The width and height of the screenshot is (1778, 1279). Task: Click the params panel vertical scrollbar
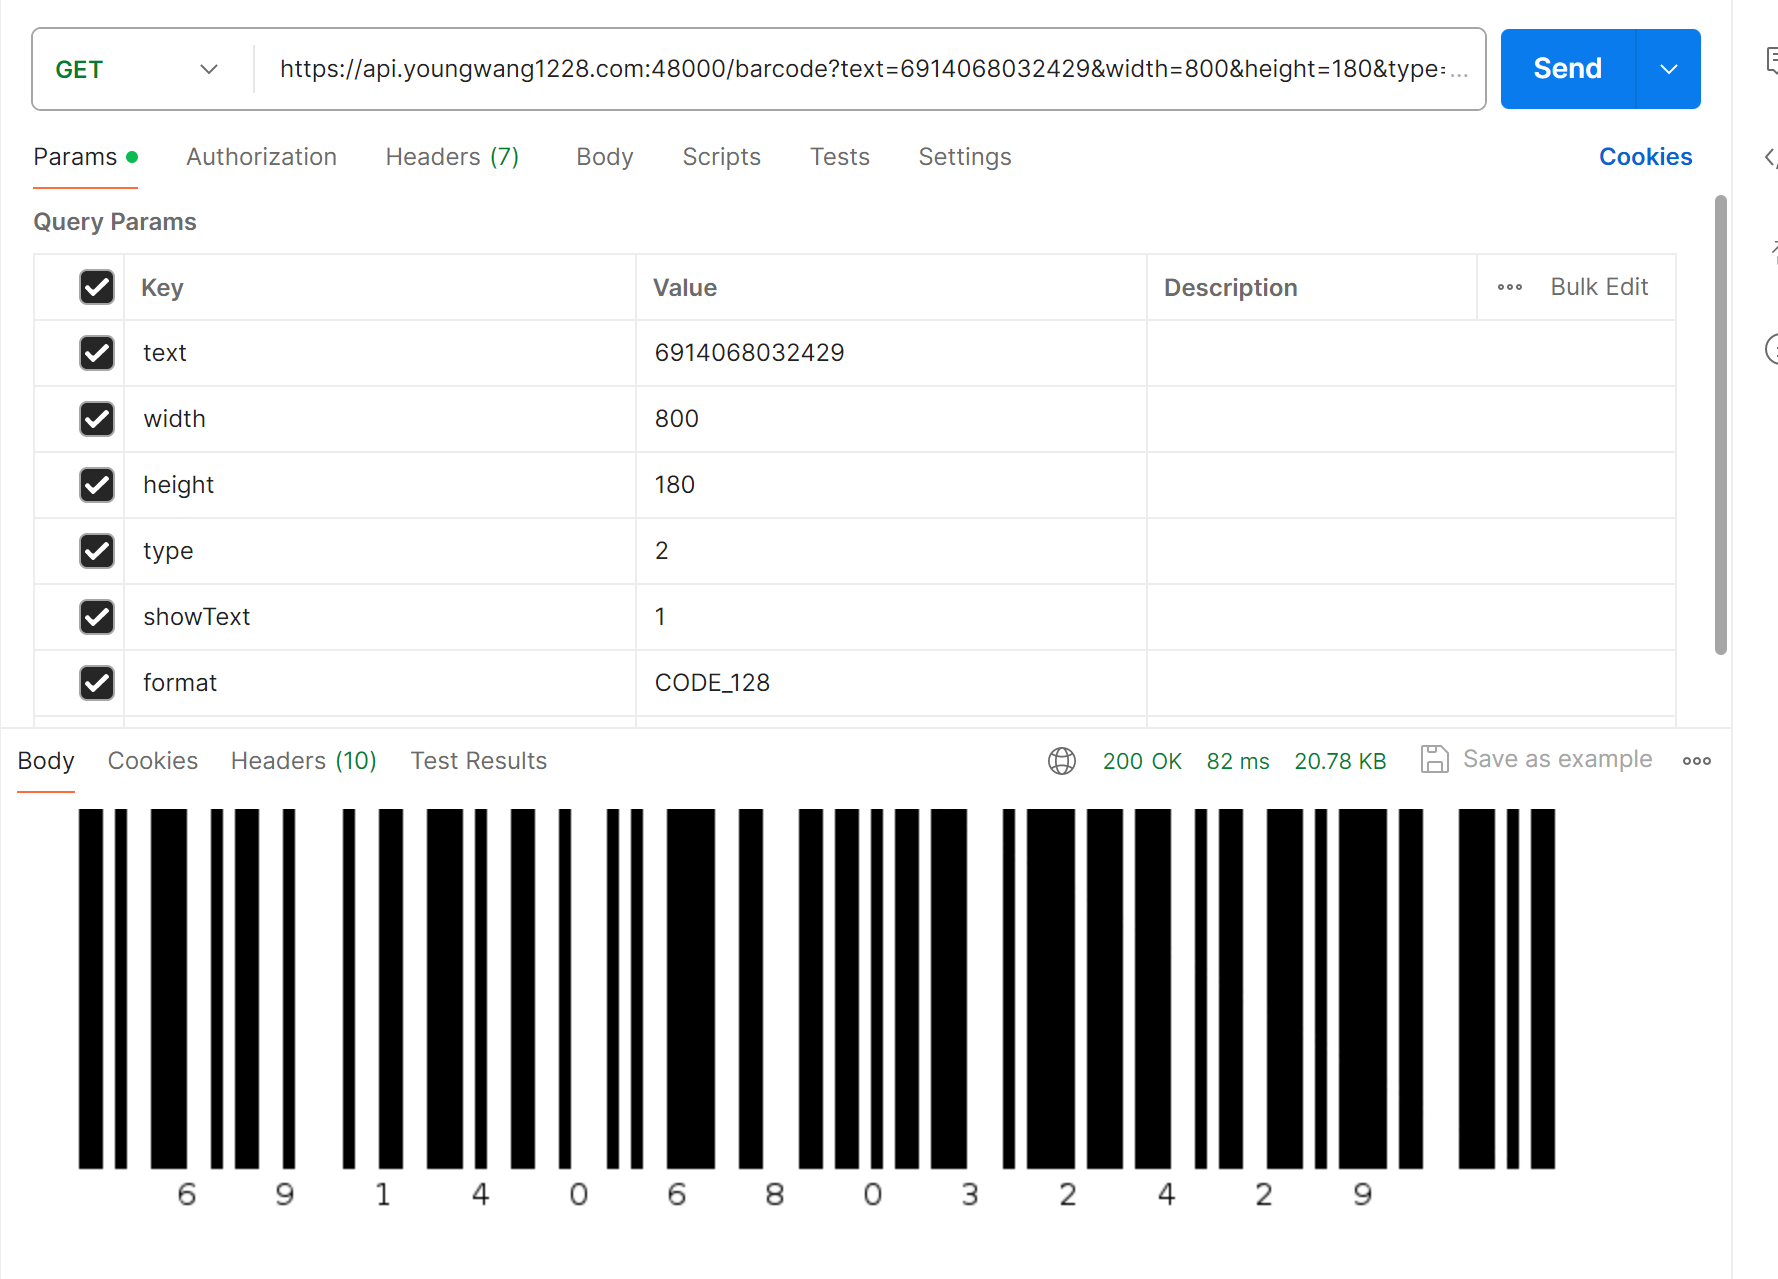pos(1721,425)
